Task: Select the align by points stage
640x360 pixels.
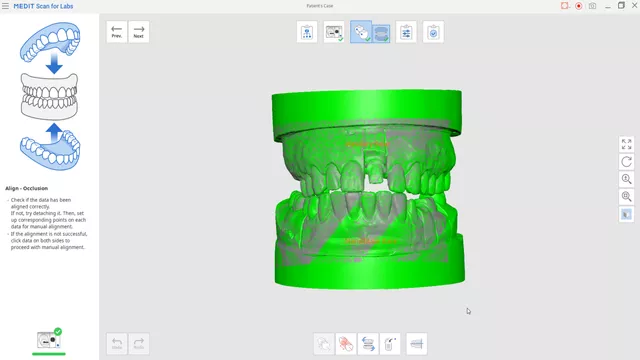Action: (x=361, y=32)
